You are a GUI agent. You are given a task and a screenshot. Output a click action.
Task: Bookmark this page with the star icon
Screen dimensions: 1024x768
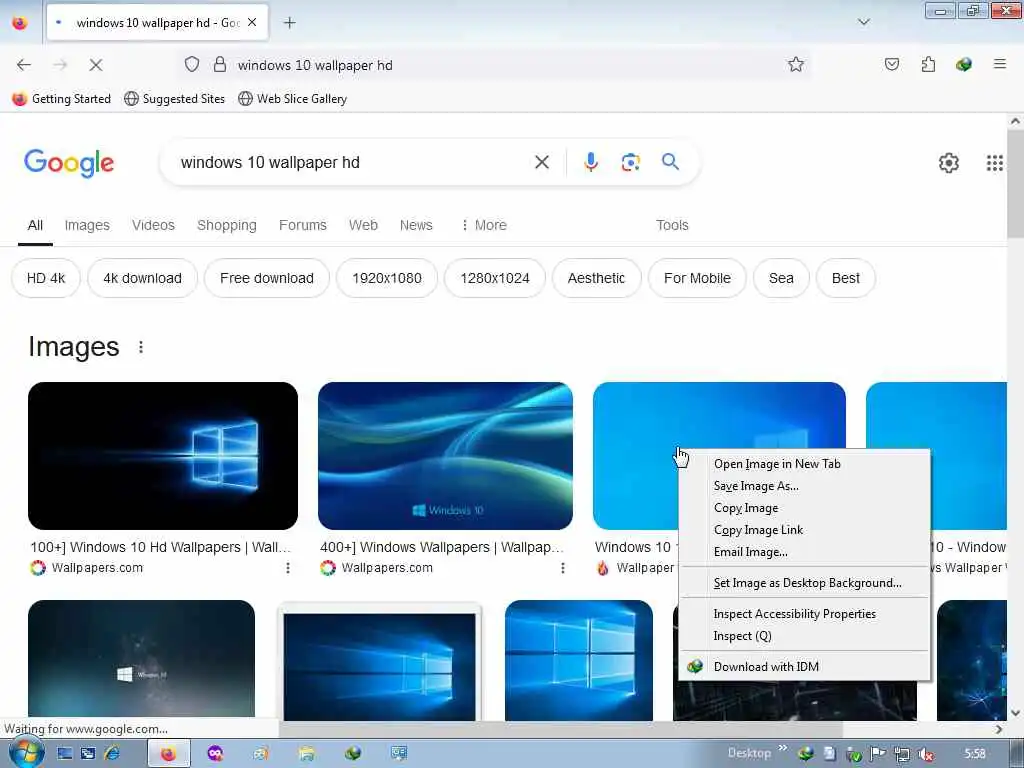click(795, 64)
